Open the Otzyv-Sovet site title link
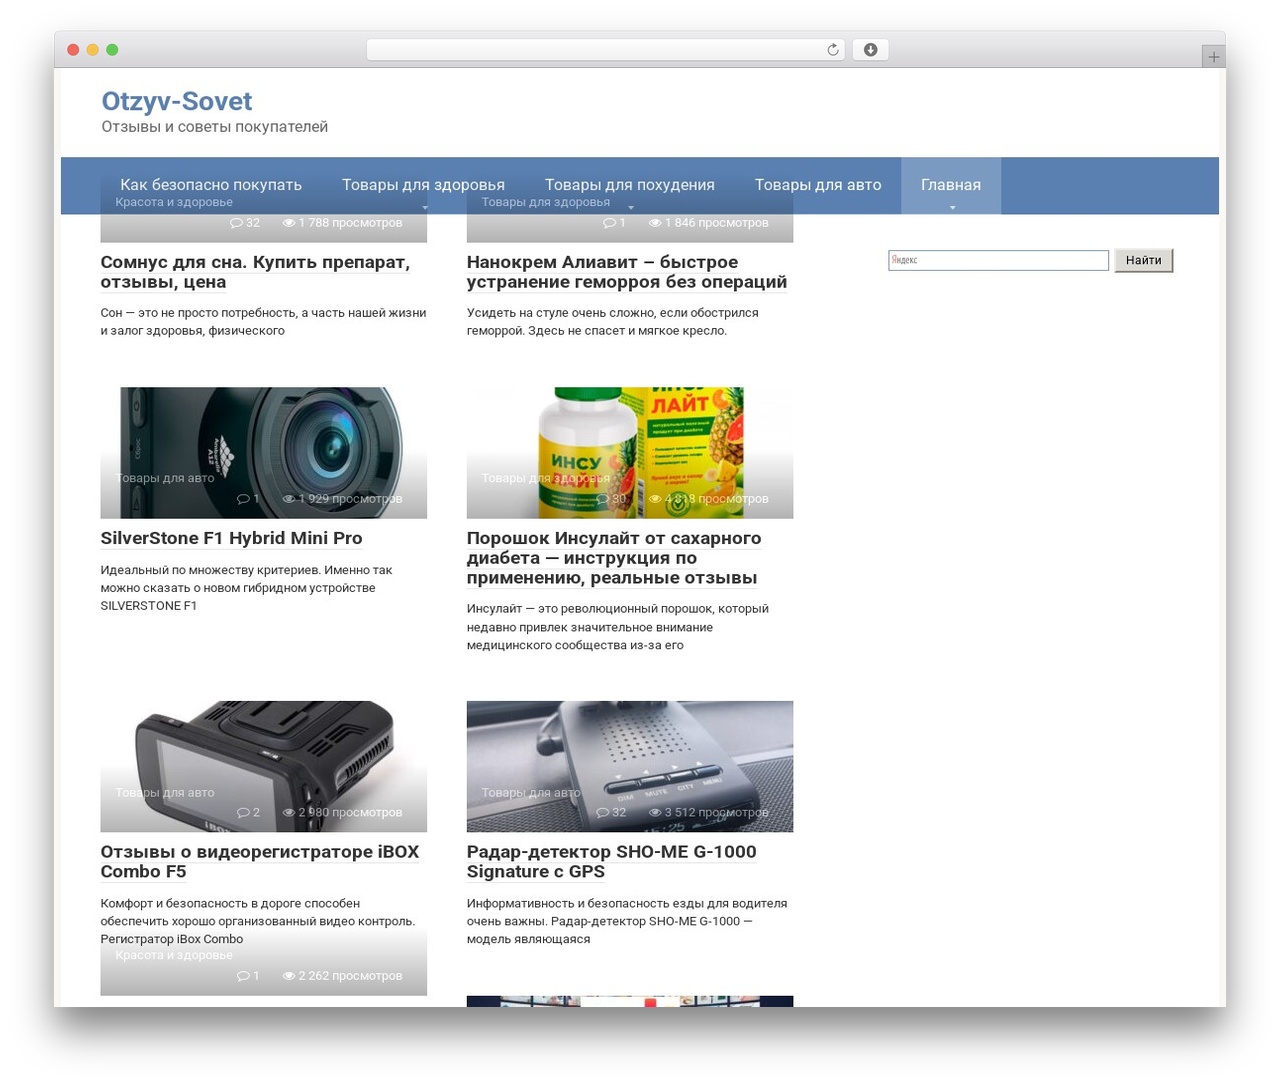The width and height of the screenshot is (1280, 1084). tap(177, 101)
